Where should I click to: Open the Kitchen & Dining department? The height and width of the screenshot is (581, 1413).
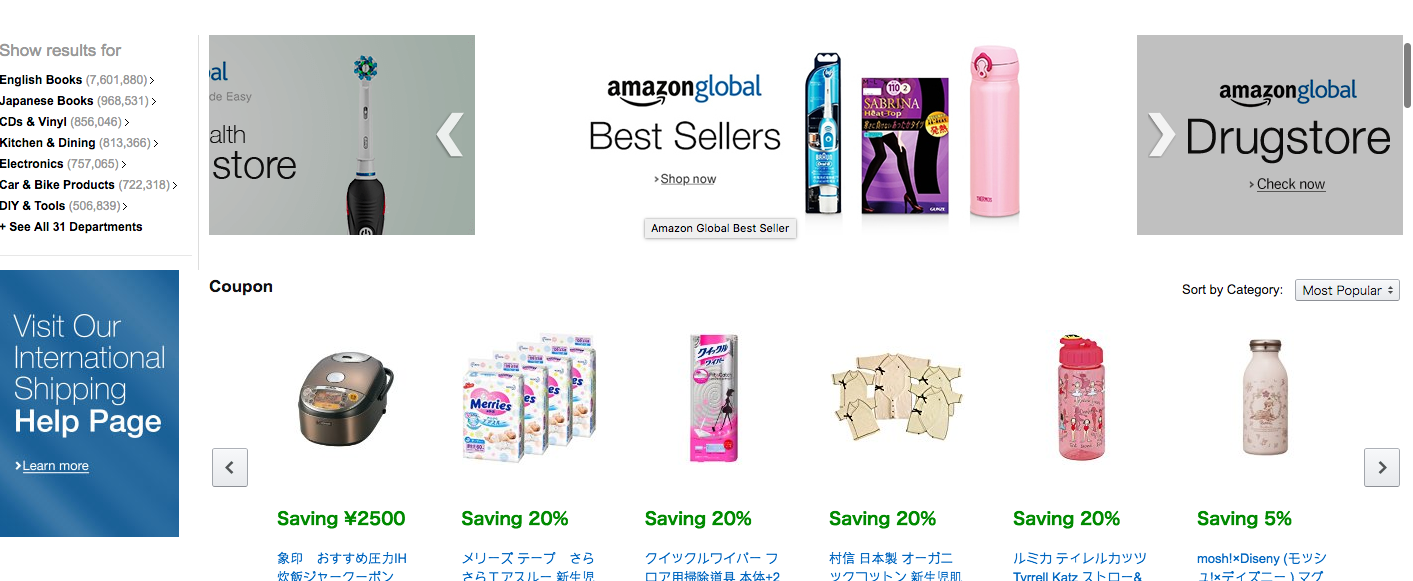(48, 143)
